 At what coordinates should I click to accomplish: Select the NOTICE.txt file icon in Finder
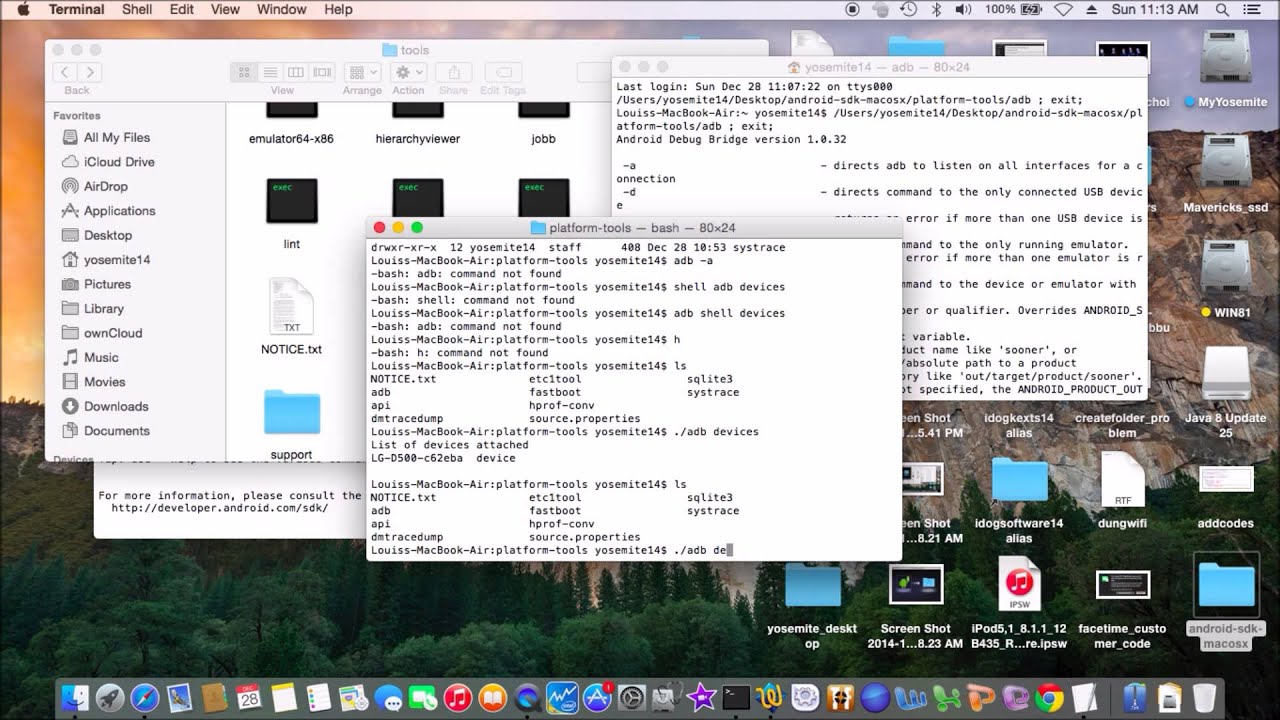(292, 307)
